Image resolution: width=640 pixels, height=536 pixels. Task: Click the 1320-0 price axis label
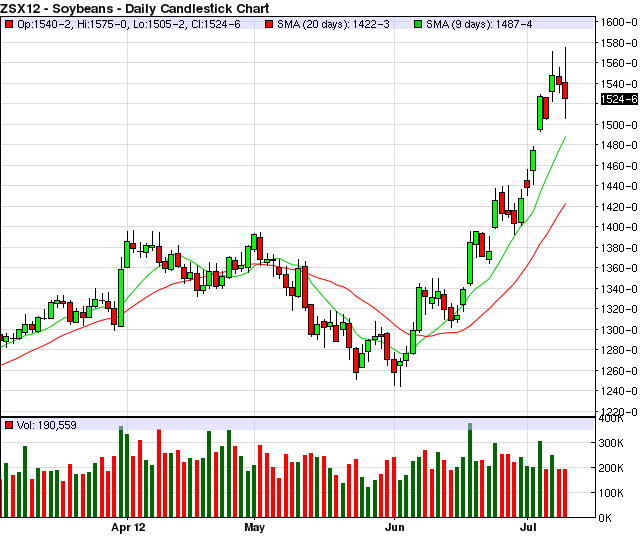(x=619, y=309)
